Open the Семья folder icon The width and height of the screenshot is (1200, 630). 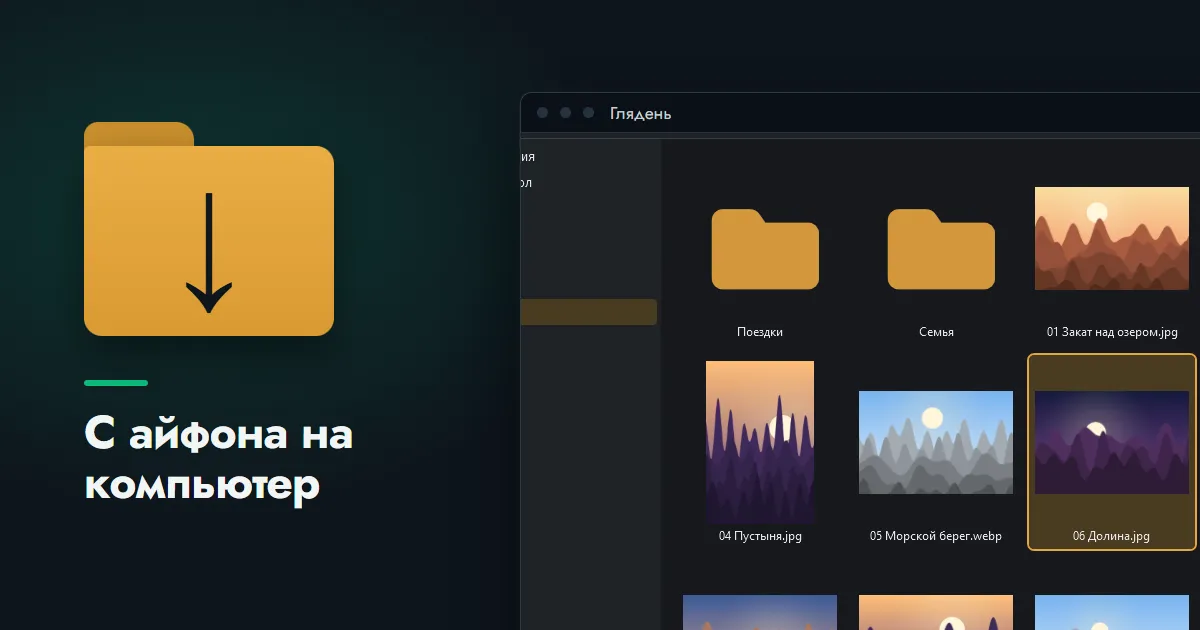pos(941,249)
